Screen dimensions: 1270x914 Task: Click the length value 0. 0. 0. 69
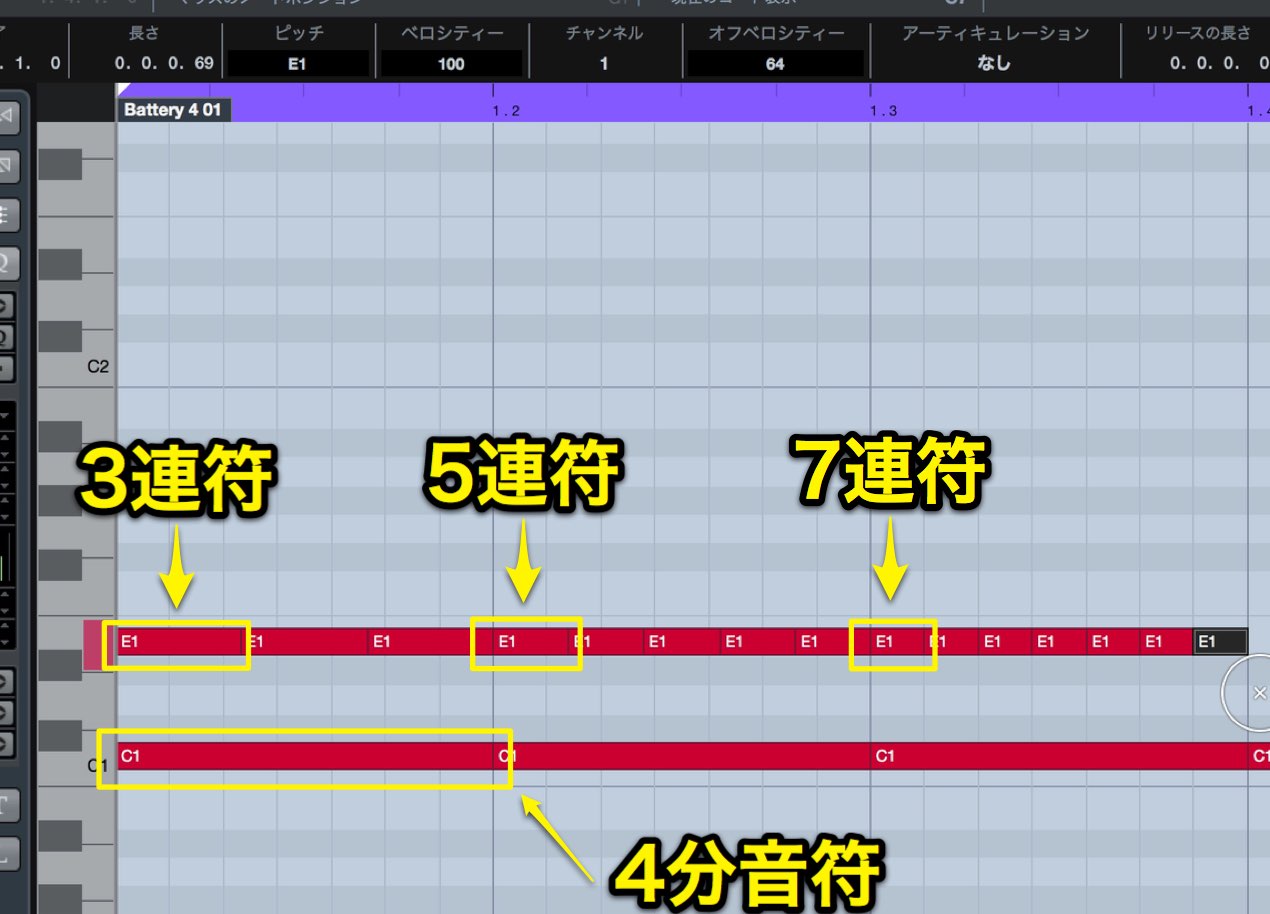[165, 64]
